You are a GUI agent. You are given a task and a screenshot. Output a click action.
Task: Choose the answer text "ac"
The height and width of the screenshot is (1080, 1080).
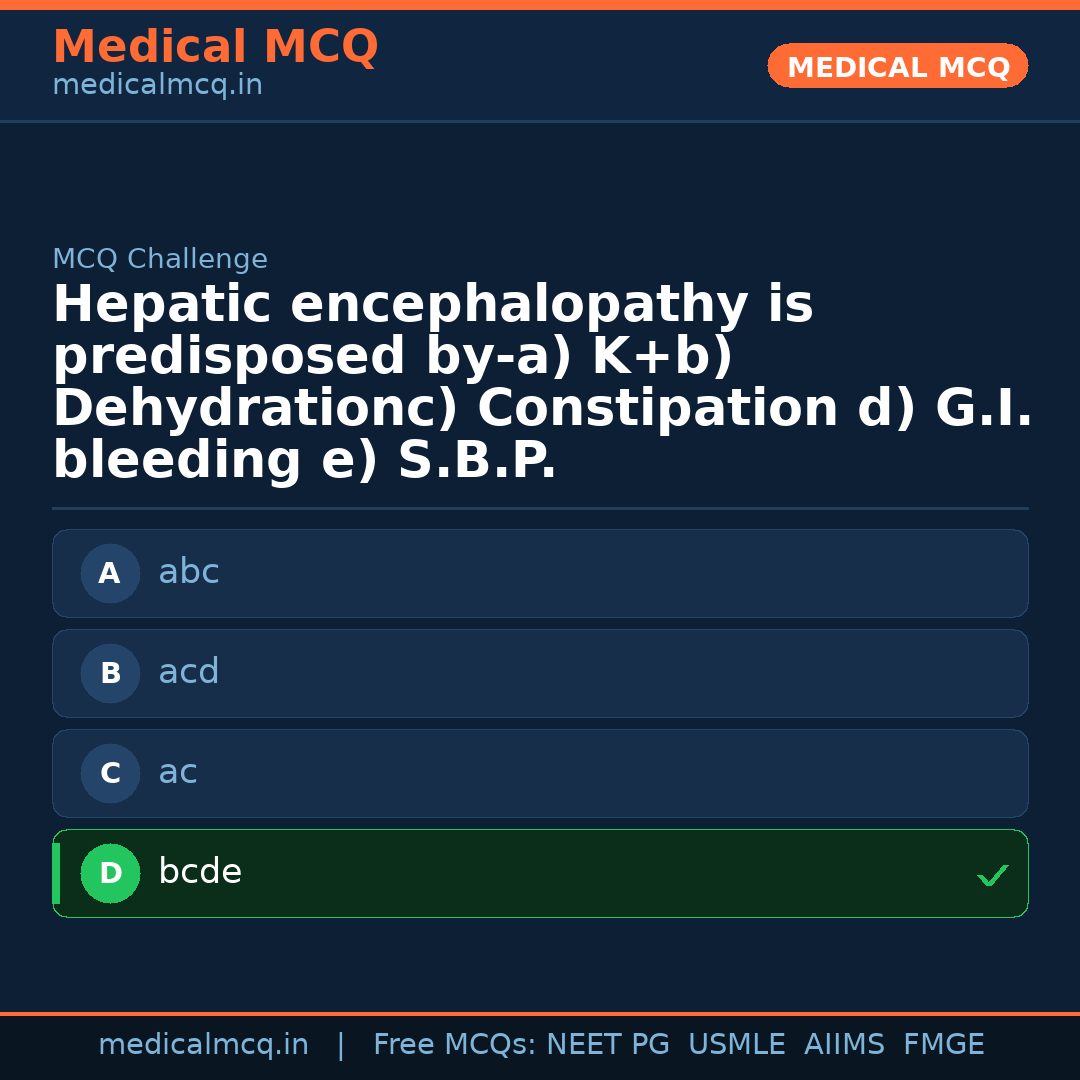click(x=178, y=773)
